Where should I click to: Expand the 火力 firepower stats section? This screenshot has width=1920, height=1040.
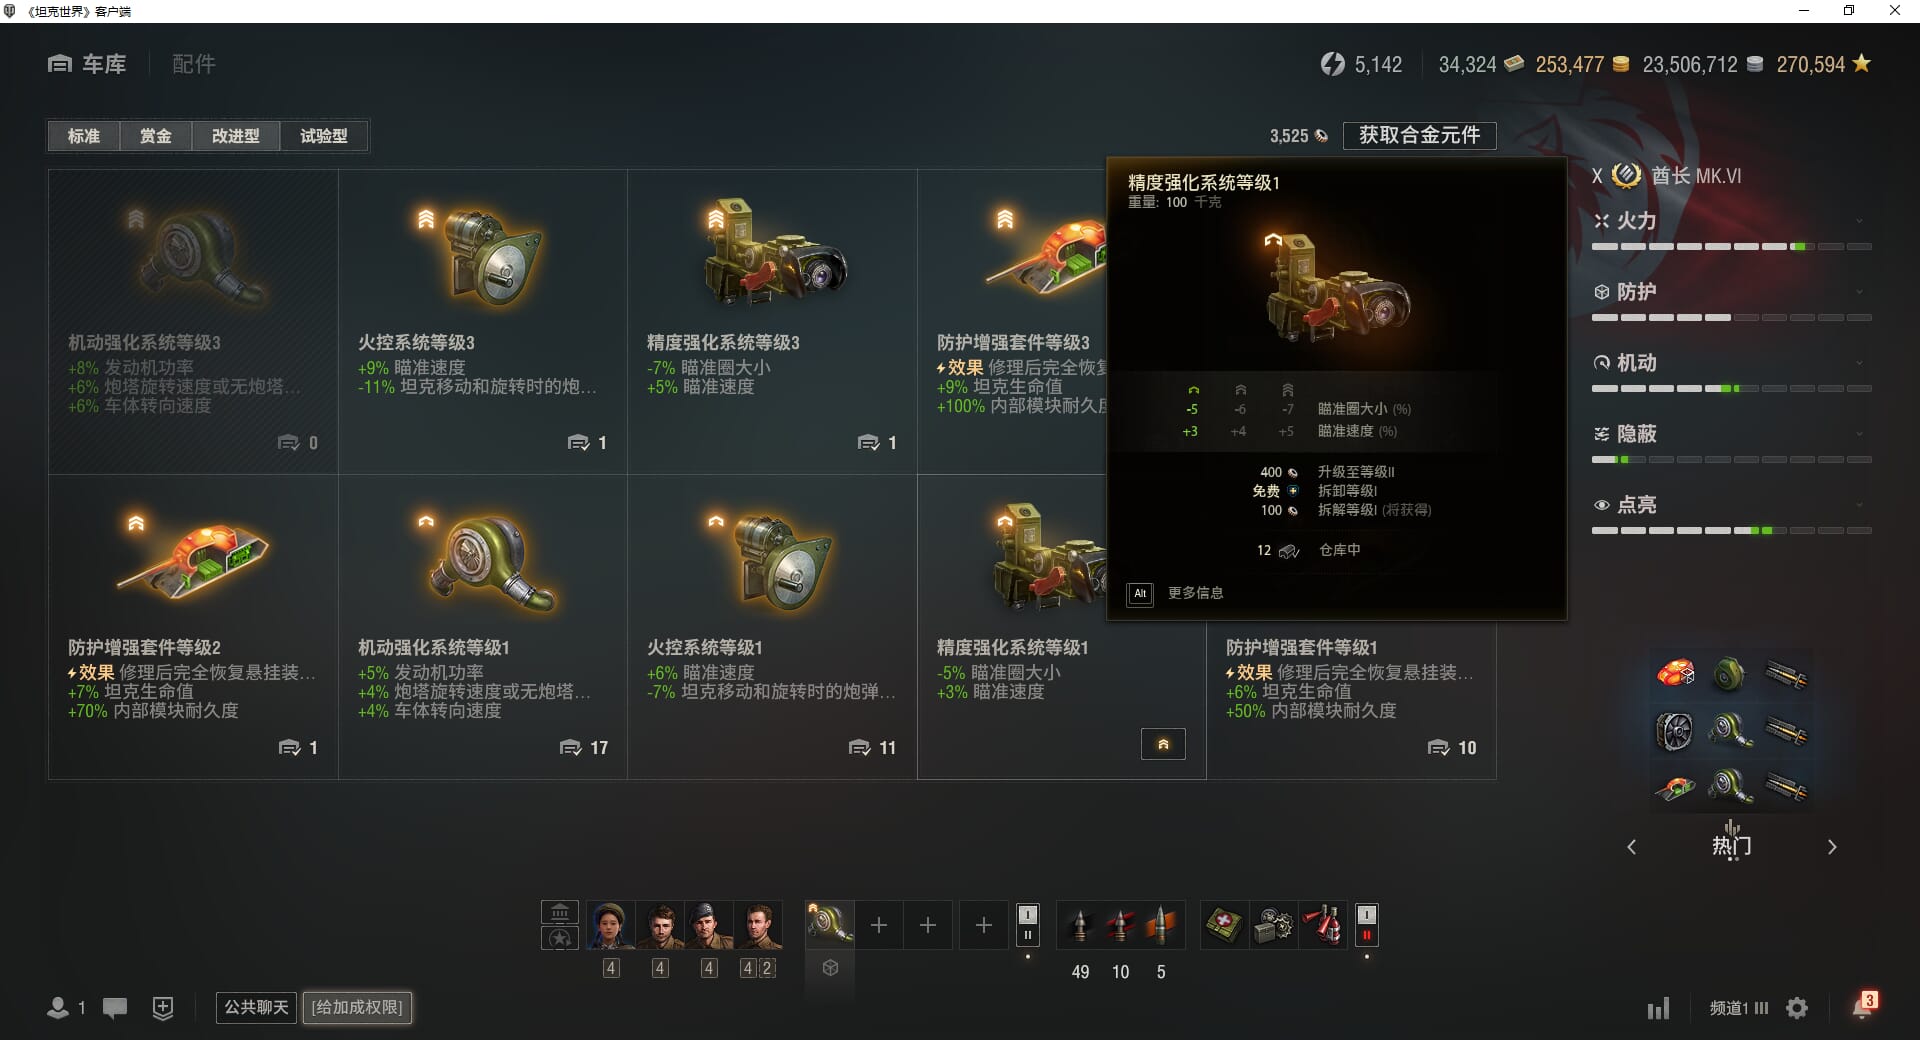(1731, 221)
